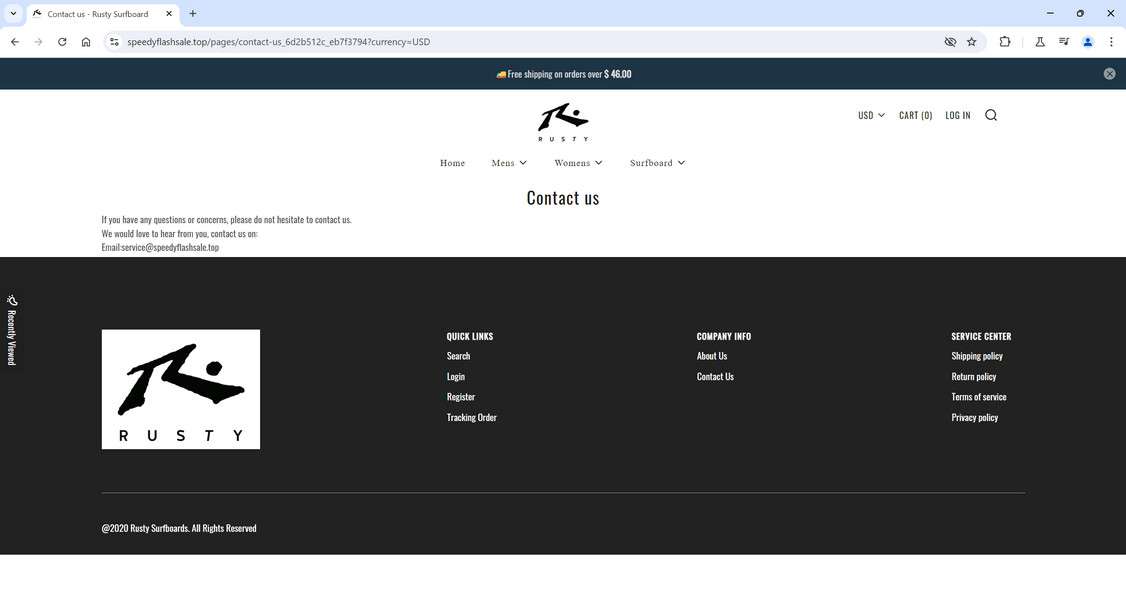Restore the browser window size
Viewport: 1126px width, 602px height.
1080,14
